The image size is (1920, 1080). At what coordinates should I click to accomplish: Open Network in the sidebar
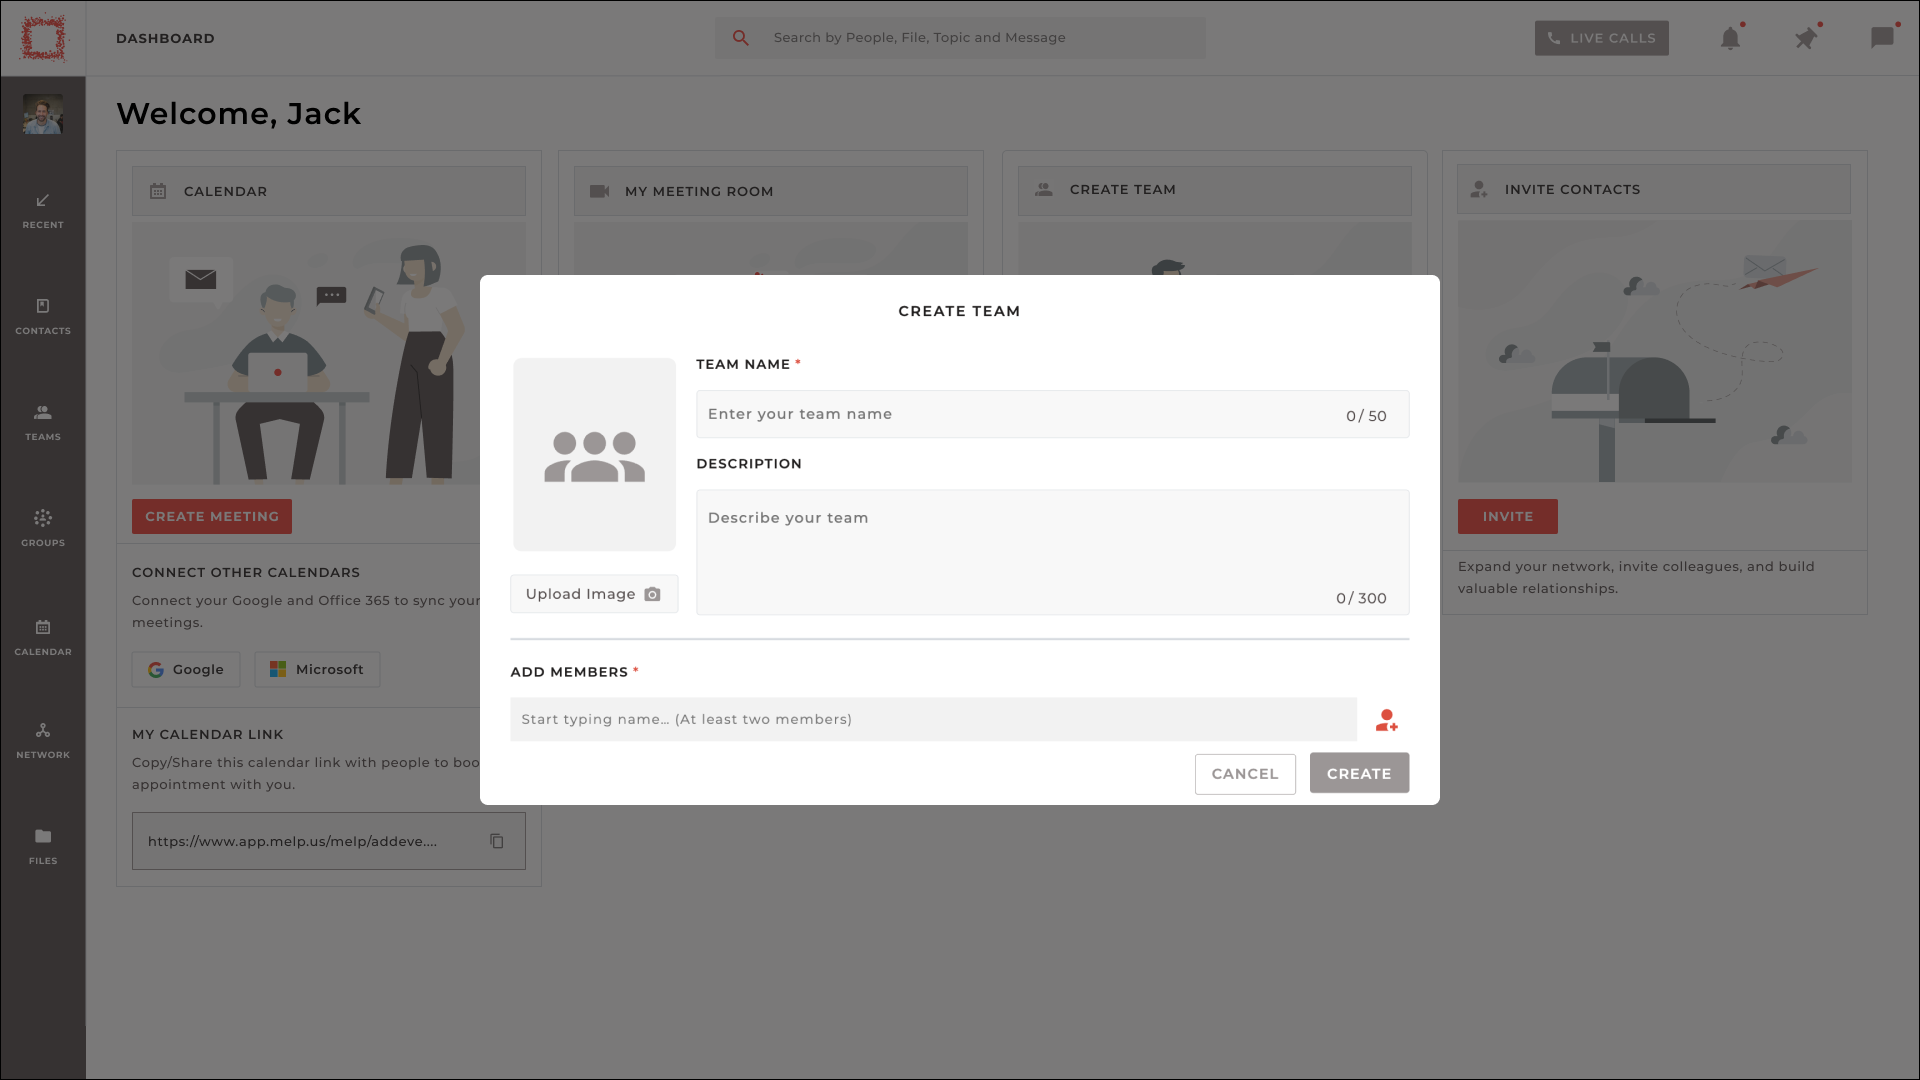tap(43, 741)
